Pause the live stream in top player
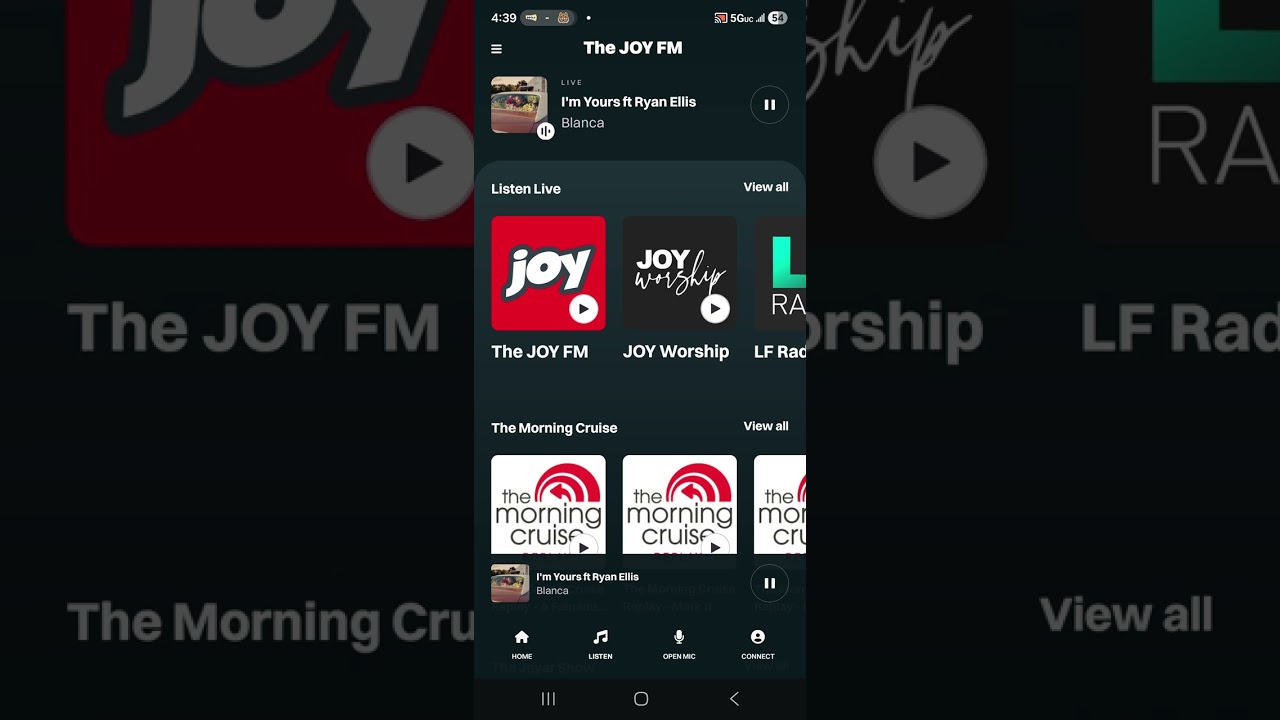1280x720 pixels. pyautogui.click(x=769, y=104)
